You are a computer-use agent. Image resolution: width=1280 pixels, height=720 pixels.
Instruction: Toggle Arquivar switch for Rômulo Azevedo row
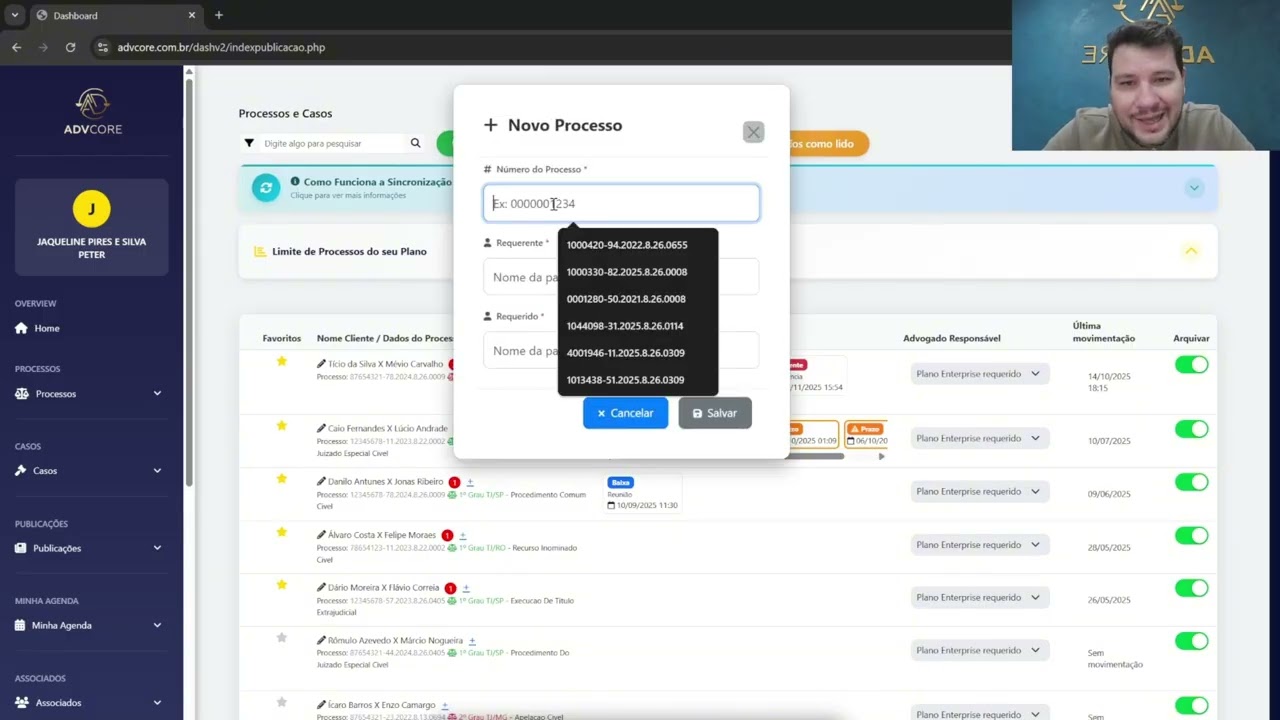coord(1191,641)
